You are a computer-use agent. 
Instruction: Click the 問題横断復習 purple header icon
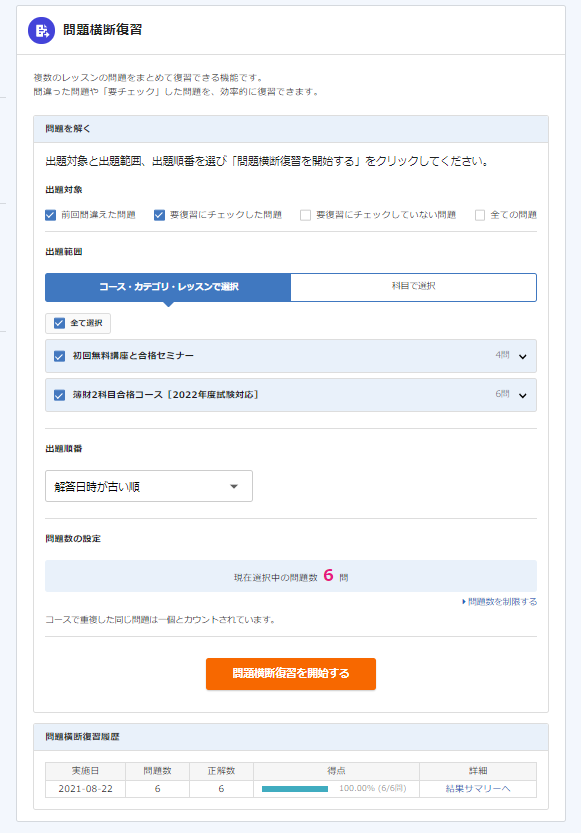tap(41, 30)
